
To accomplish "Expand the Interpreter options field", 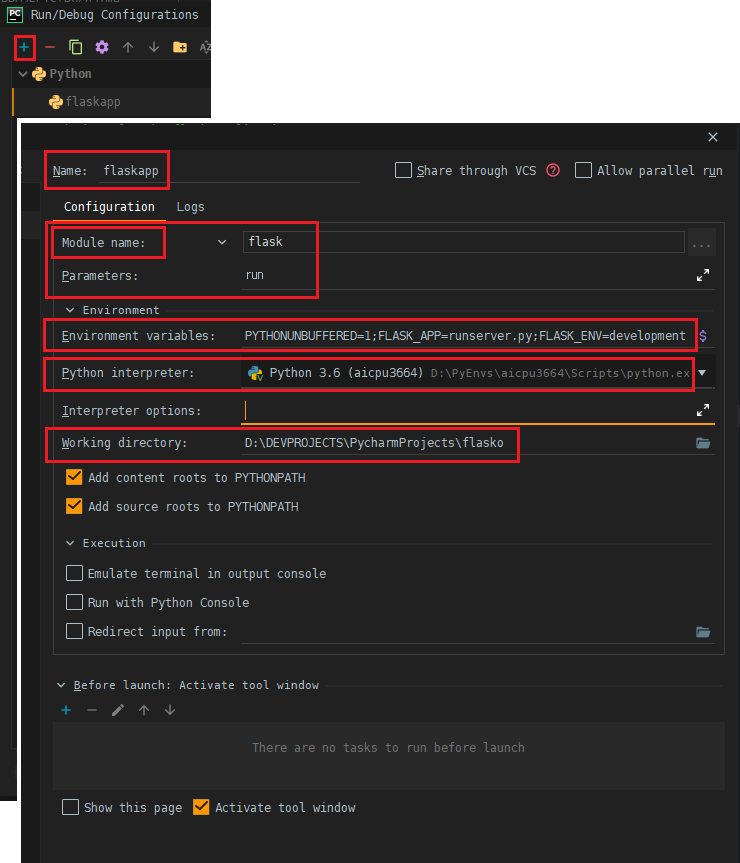I will click(703, 410).
